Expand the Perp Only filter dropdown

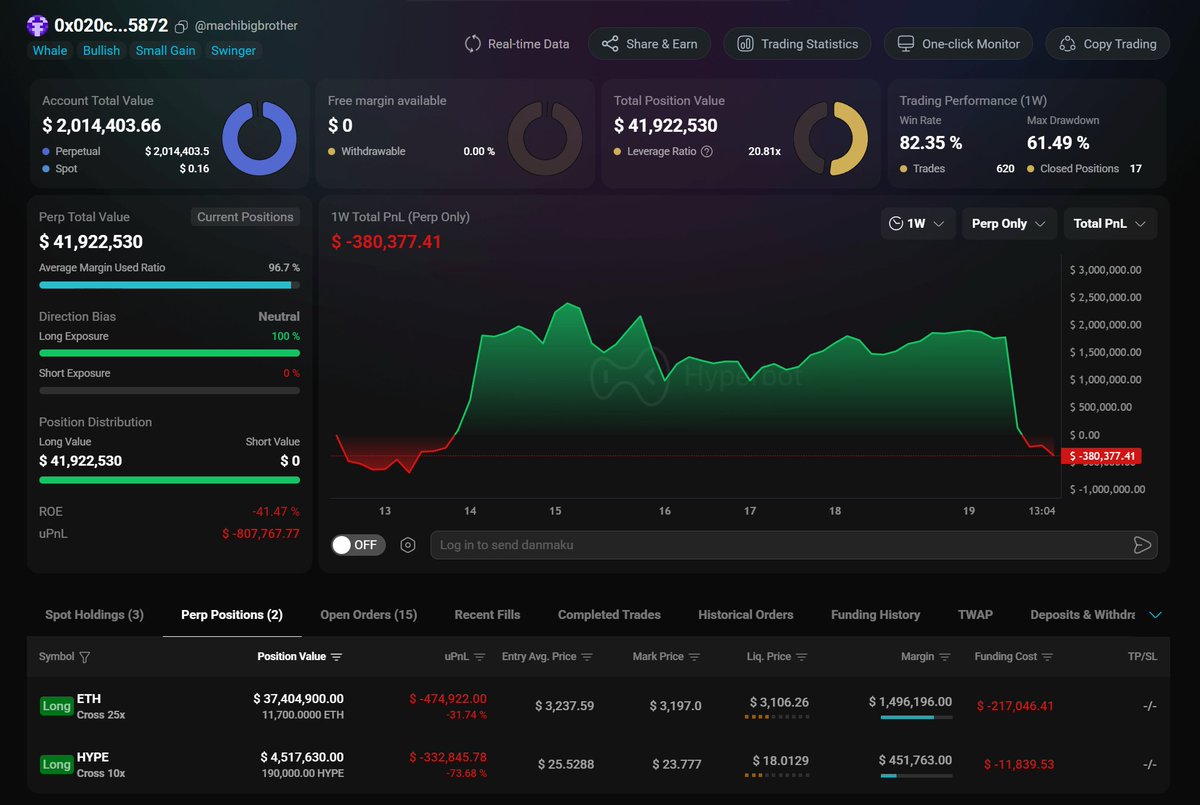[x=1008, y=223]
